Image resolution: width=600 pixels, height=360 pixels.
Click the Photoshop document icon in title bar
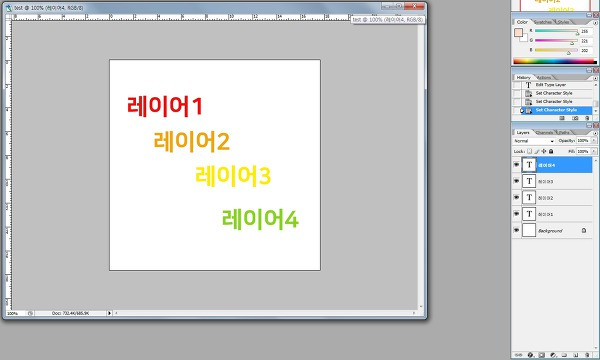tap(8, 8)
